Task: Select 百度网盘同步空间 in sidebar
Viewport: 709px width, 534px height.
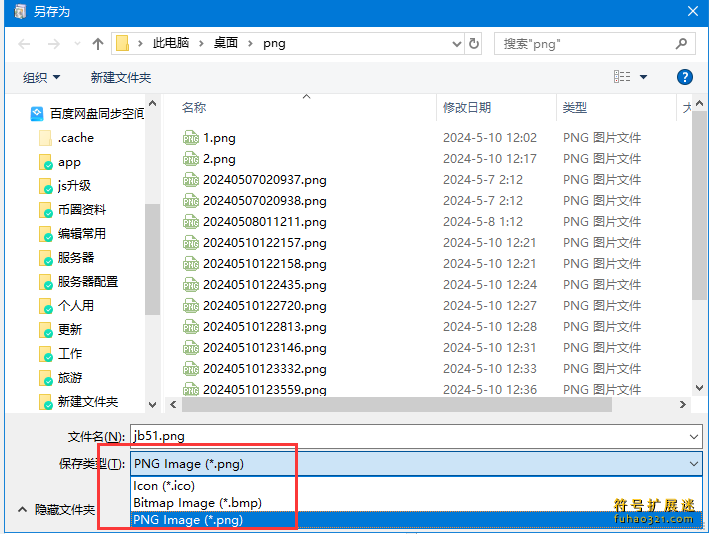Action: click(87, 113)
